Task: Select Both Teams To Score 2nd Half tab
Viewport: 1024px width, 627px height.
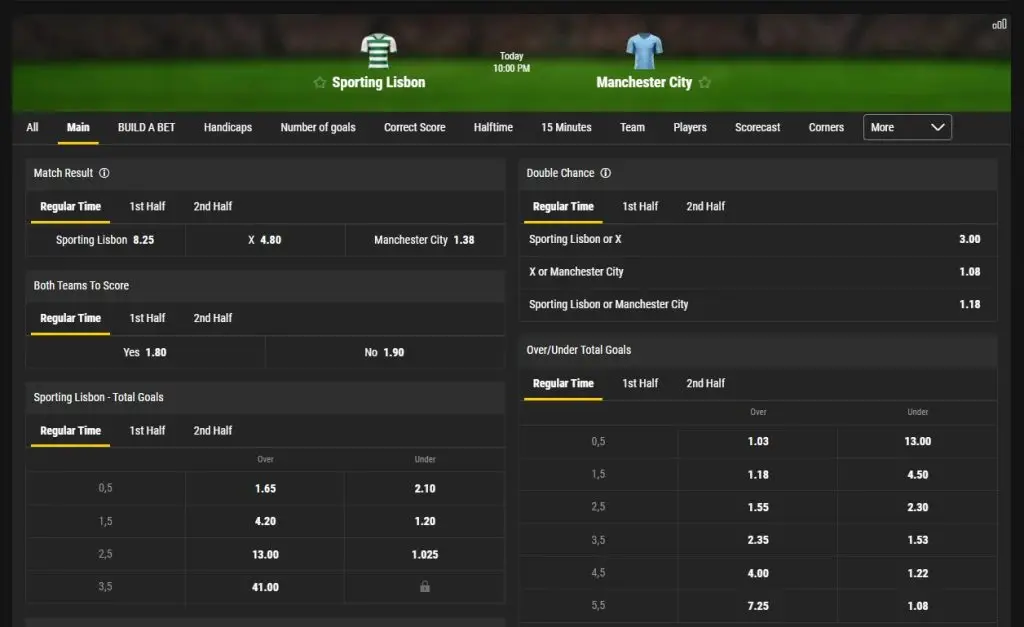Action: pos(212,318)
